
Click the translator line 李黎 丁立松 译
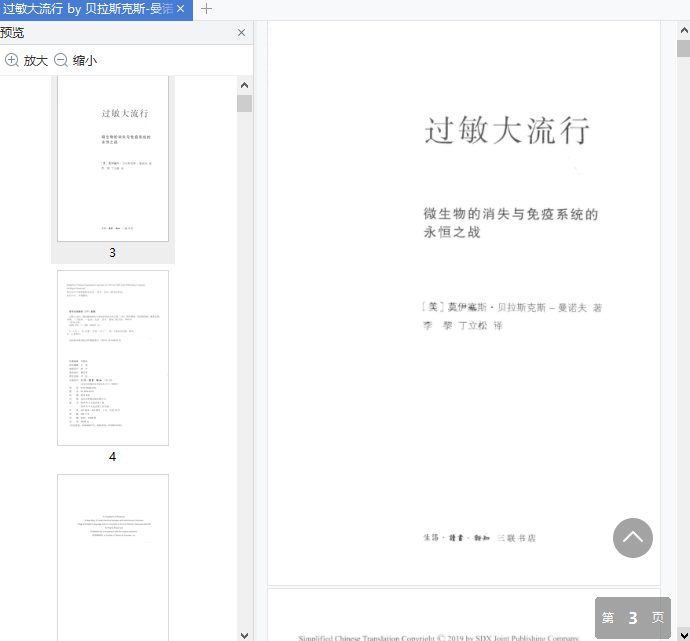point(462,326)
